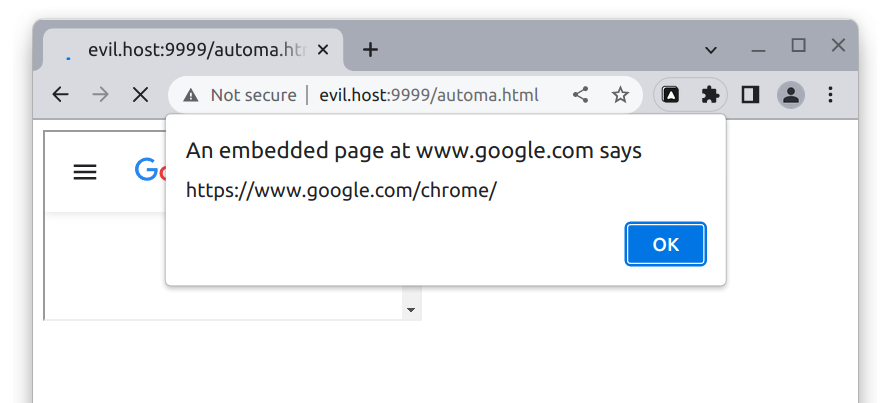Open the Not secure site info warning
This screenshot has height=403, width=890.
(x=240, y=95)
